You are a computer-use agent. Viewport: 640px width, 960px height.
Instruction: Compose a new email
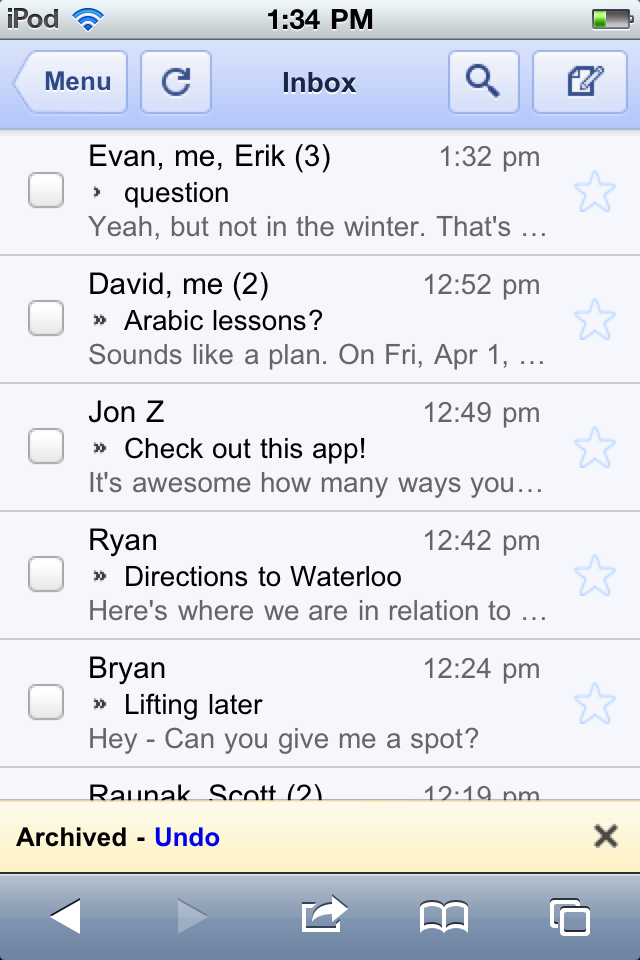[x=579, y=82]
